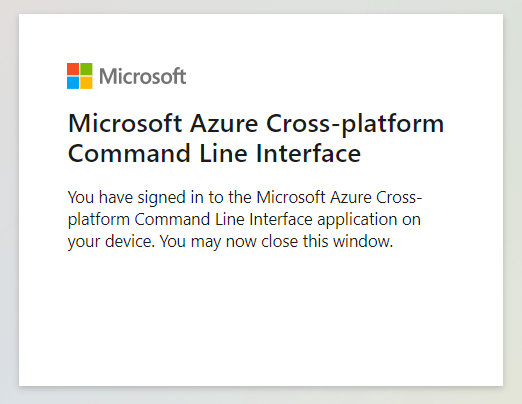This screenshot has height=404, width=522.
Task: Click the word Line in the heading
Action: (223, 153)
